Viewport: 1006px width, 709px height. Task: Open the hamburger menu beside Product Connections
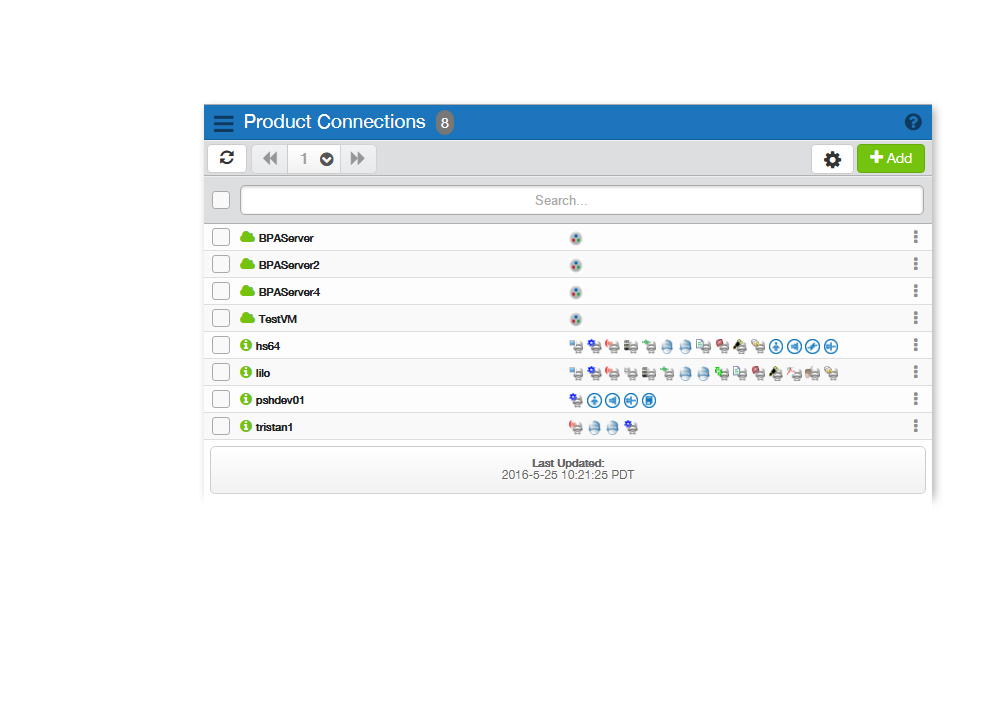pos(223,123)
